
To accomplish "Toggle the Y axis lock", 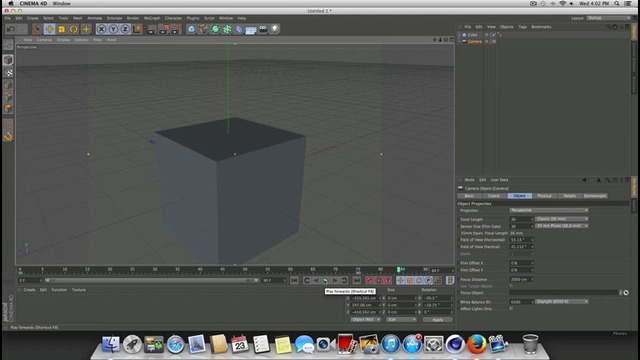I will pos(113,29).
